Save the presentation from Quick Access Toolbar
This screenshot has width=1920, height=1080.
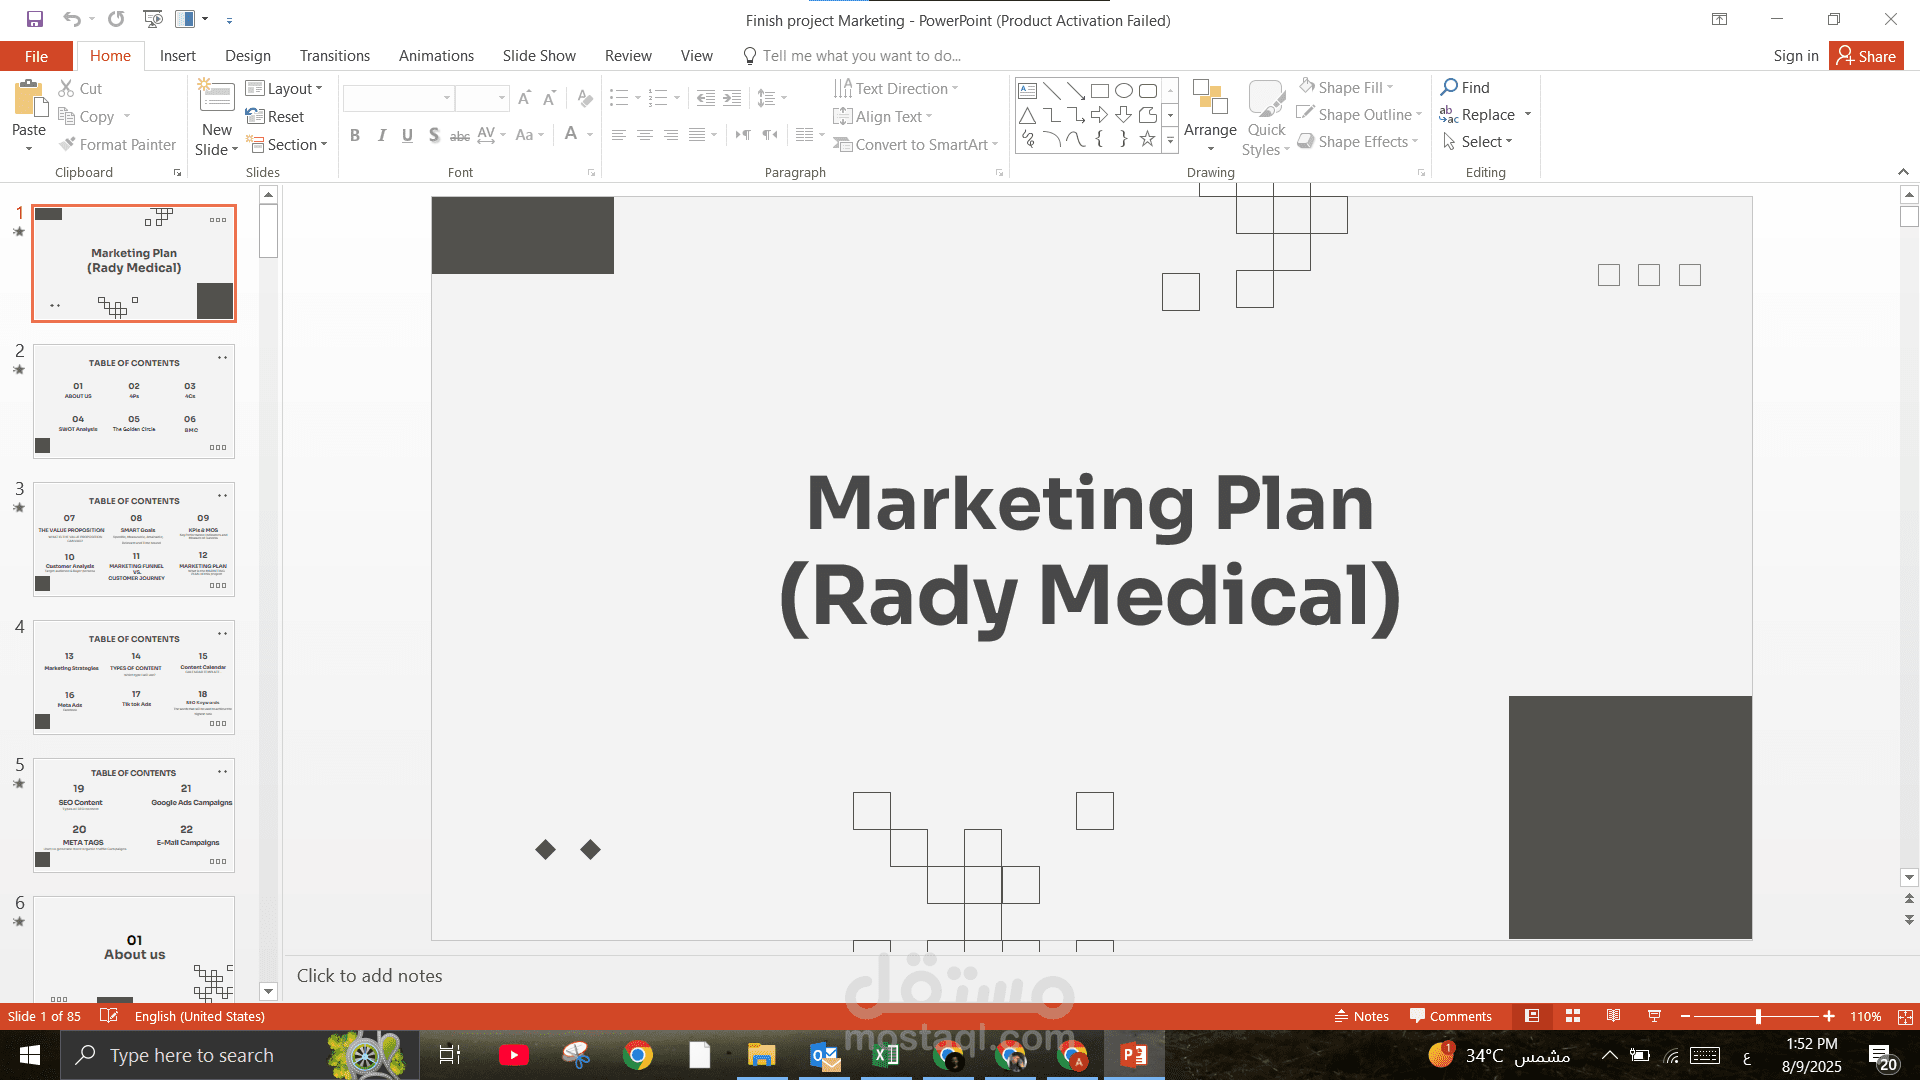pos(35,19)
